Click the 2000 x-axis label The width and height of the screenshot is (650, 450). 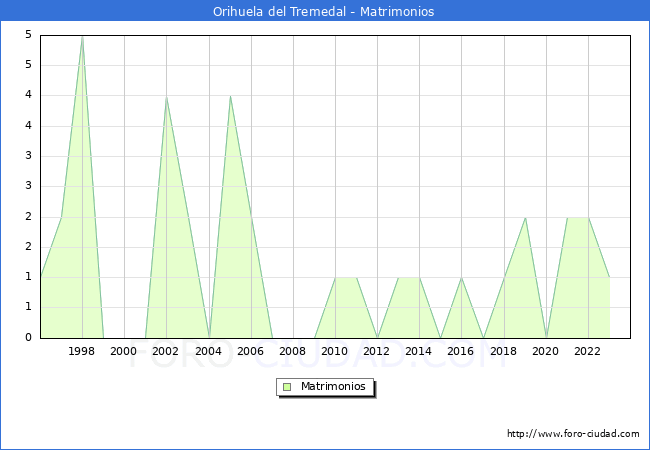(x=124, y=351)
